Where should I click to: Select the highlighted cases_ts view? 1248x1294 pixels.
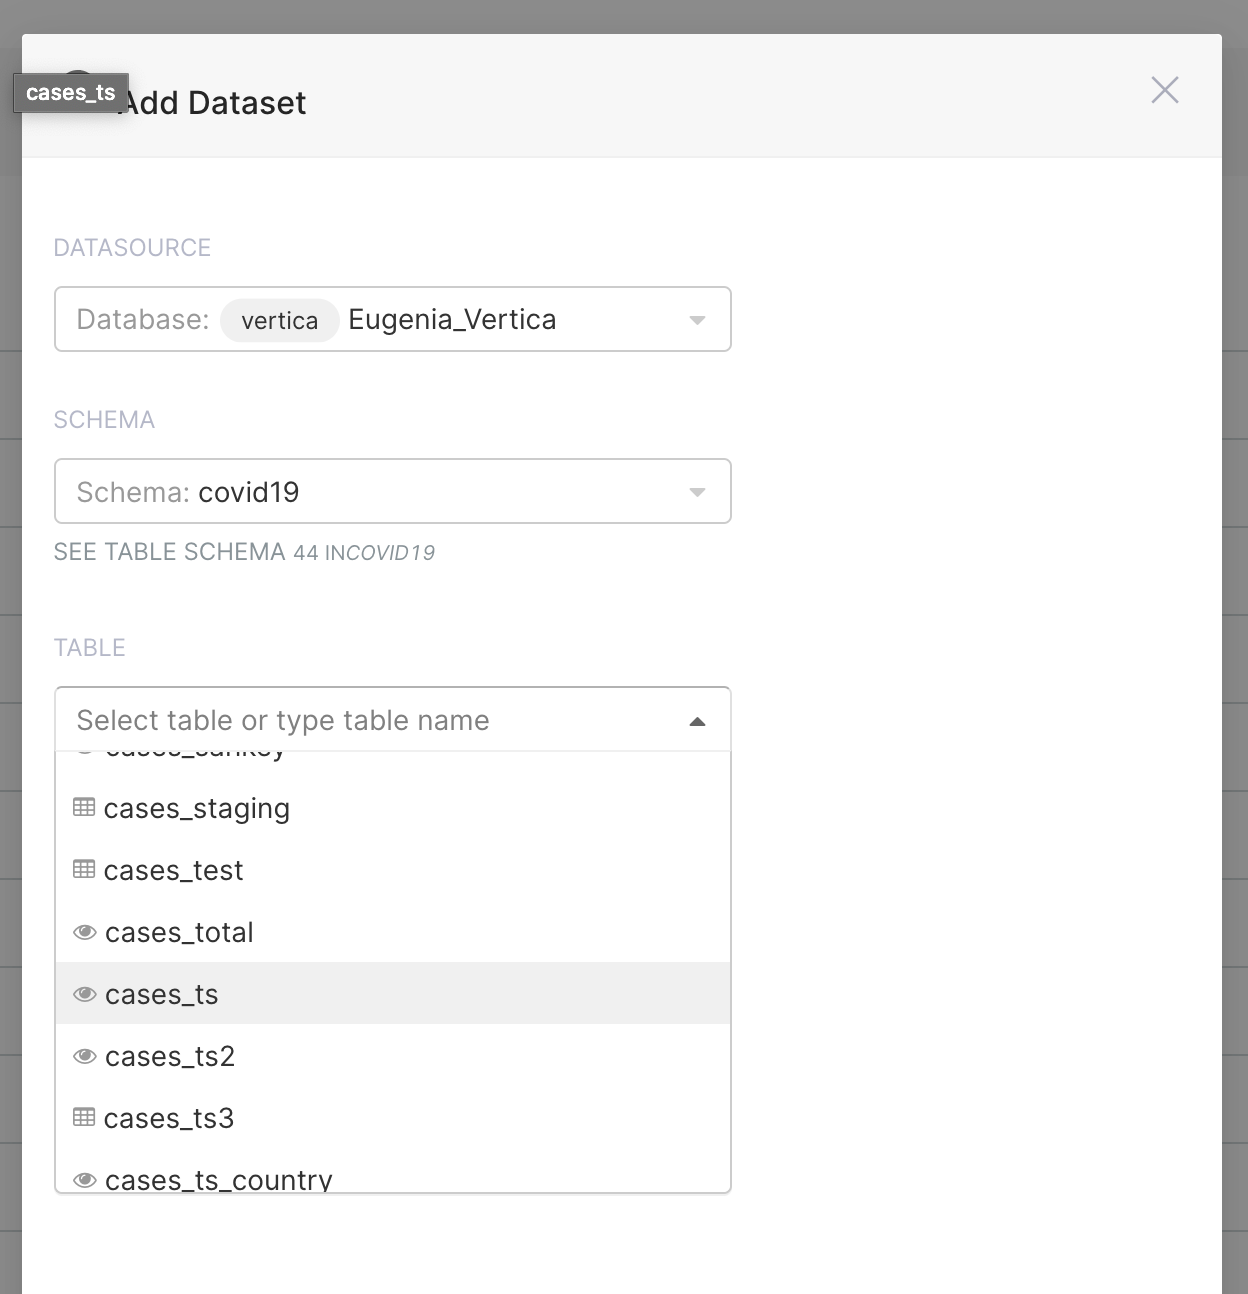[160, 994]
